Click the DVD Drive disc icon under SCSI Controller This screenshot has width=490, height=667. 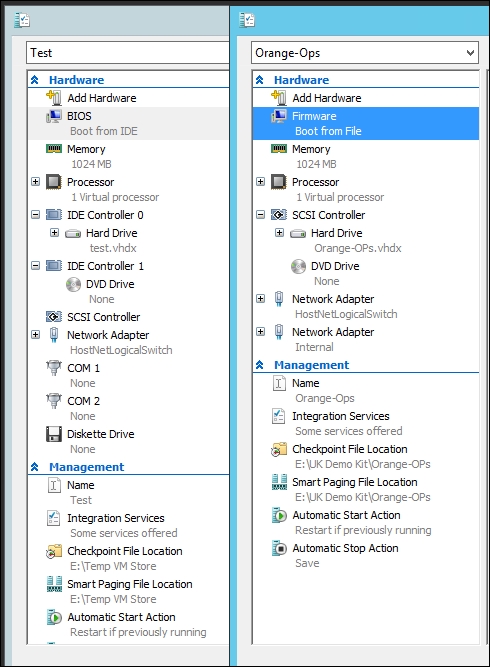click(x=298, y=266)
